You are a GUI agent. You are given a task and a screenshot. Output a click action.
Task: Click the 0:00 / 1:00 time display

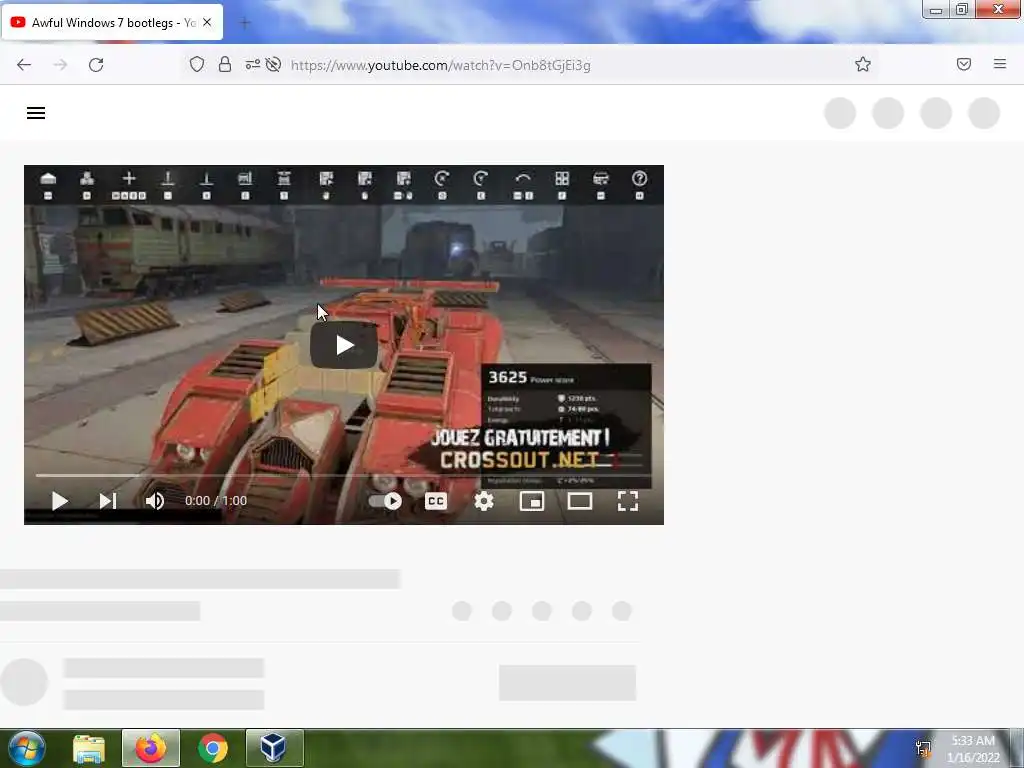(x=216, y=501)
